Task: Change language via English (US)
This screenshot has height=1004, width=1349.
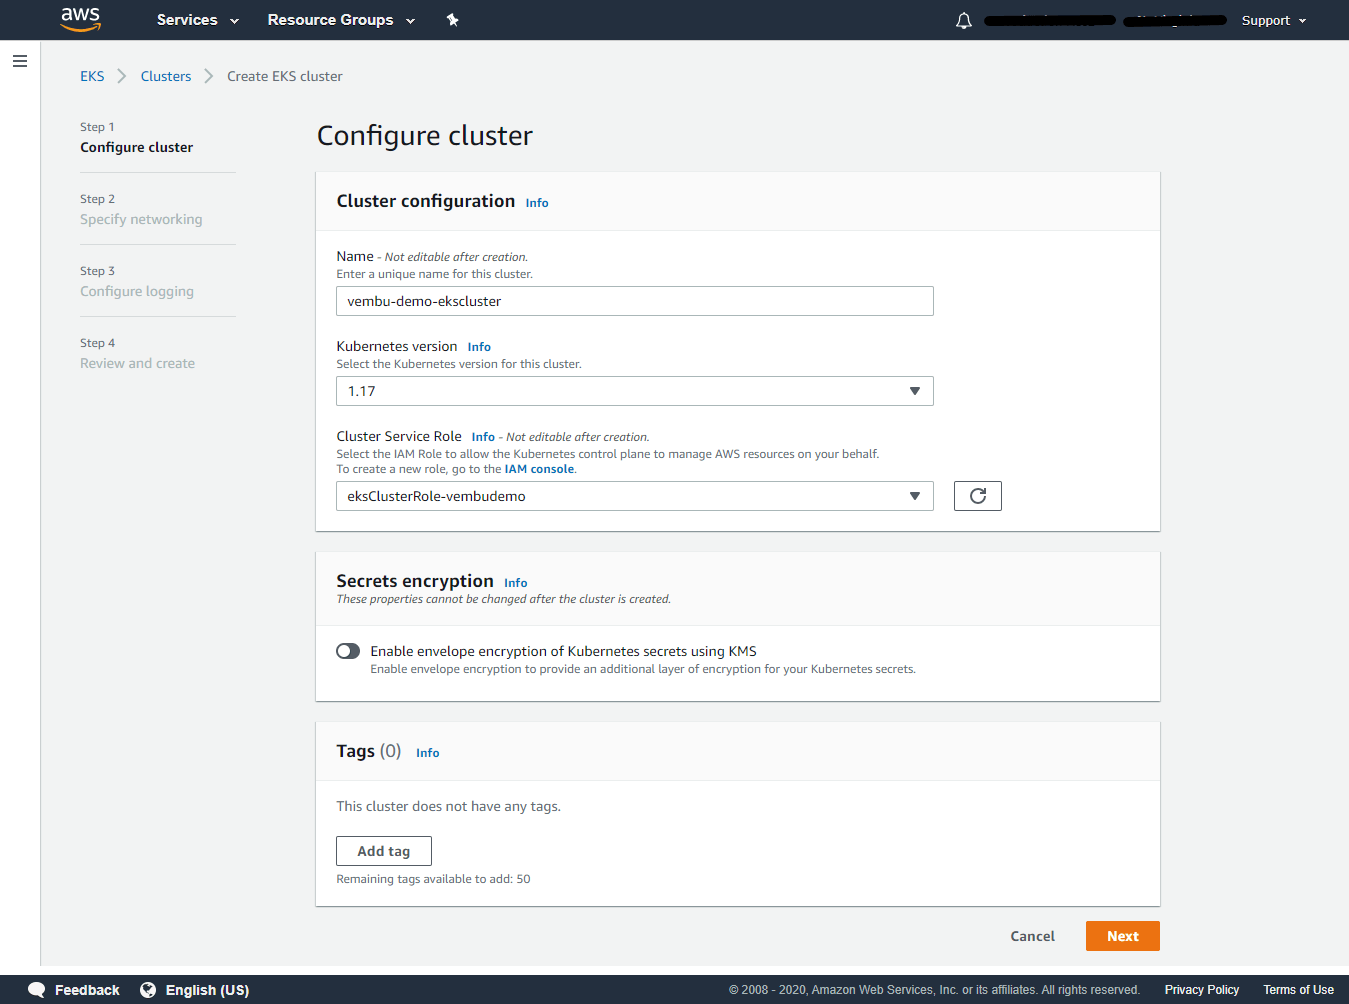Action: tap(207, 990)
